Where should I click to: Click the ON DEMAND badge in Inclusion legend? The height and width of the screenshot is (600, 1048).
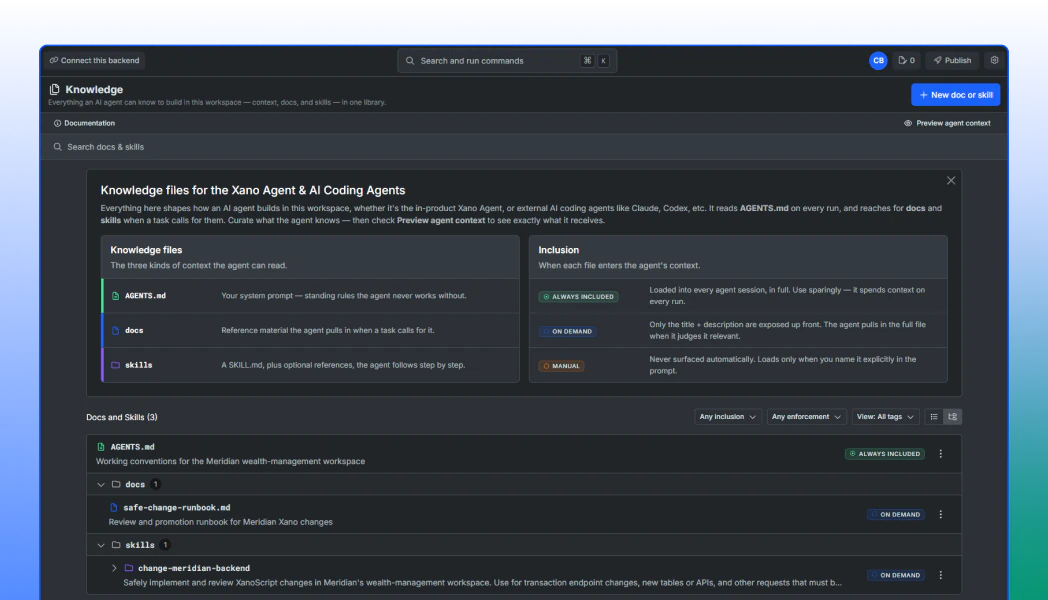tap(567, 331)
